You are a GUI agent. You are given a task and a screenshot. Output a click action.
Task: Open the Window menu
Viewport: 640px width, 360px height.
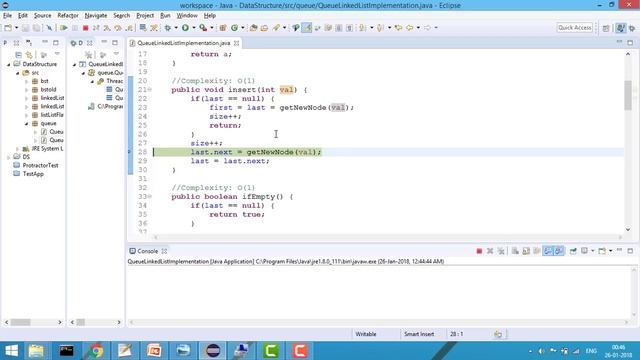pyautogui.click(x=187, y=16)
